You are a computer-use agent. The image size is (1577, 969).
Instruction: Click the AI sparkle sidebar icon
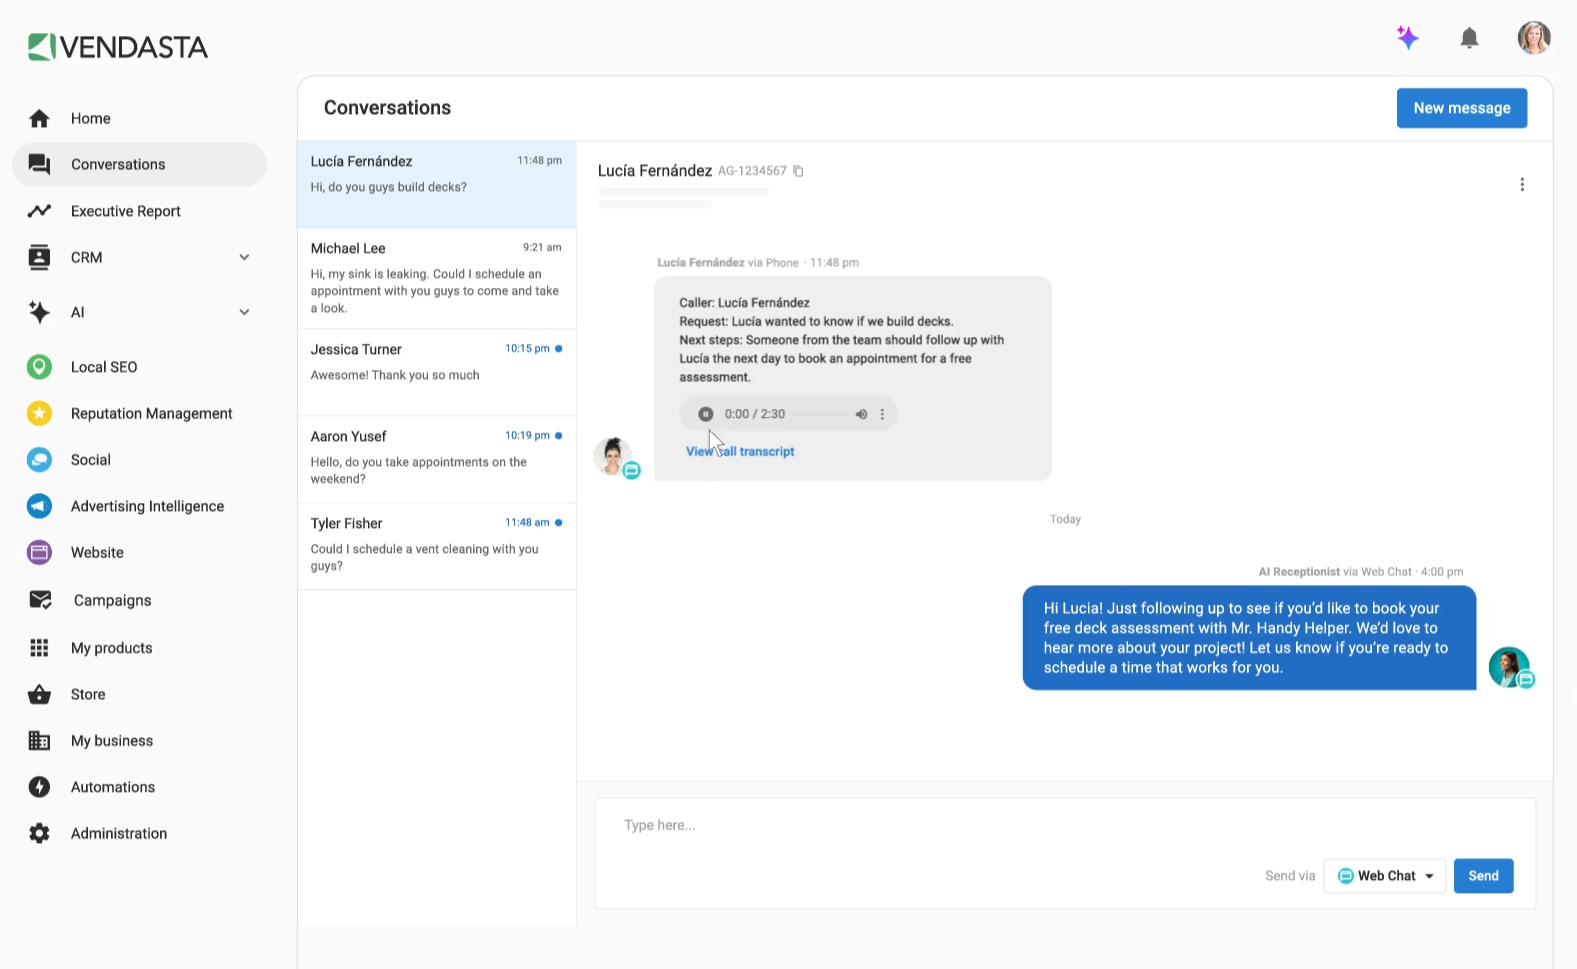(x=39, y=312)
